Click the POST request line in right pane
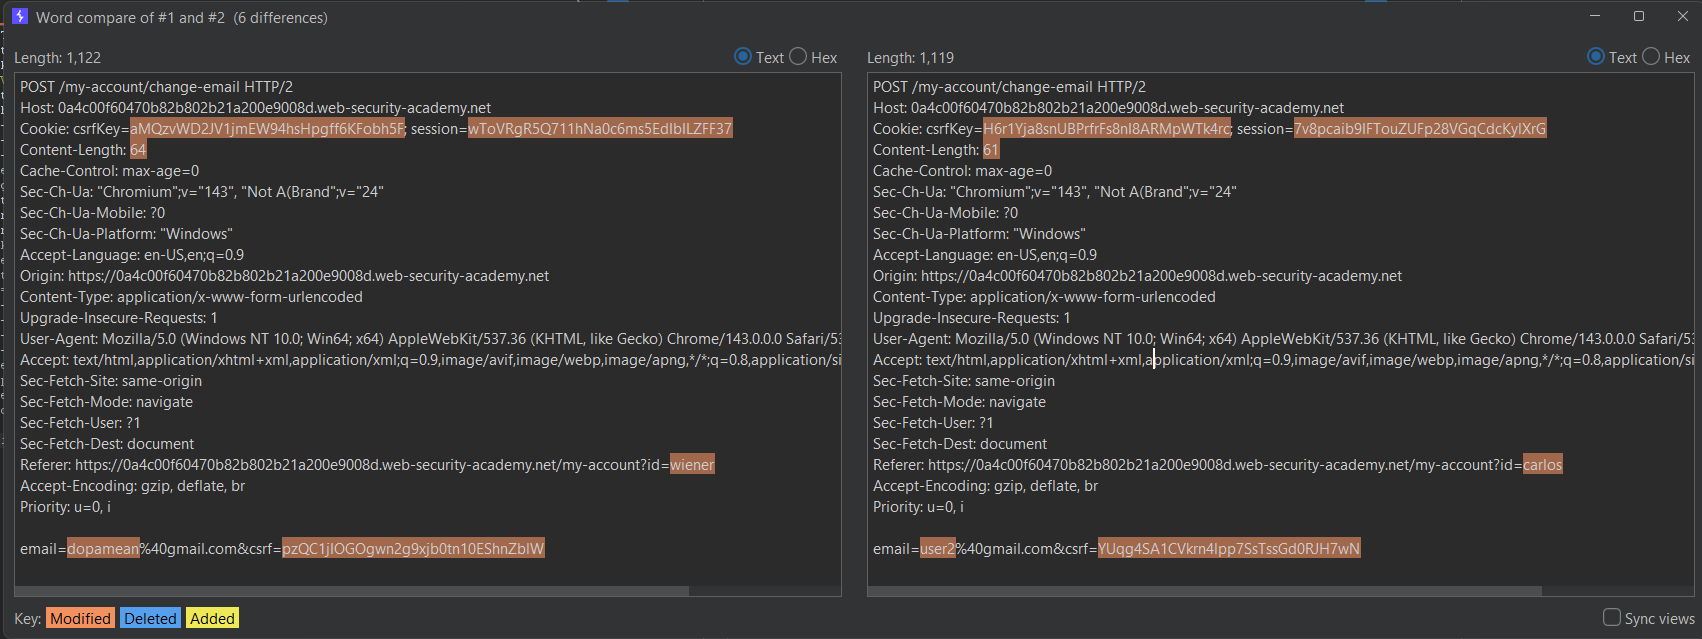The width and height of the screenshot is (1702, 639). coord(1009,87)
